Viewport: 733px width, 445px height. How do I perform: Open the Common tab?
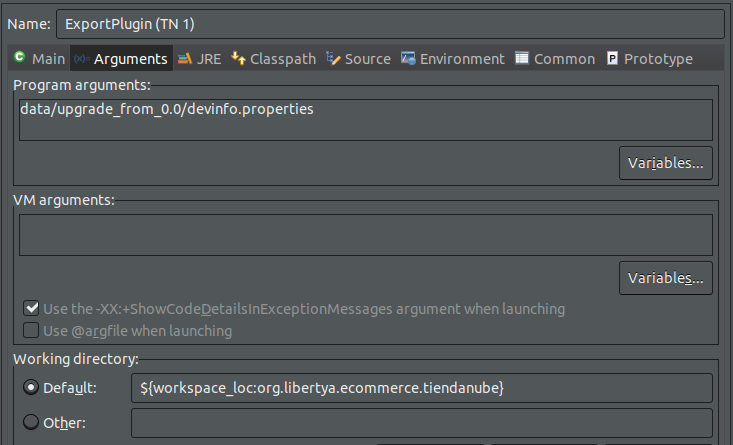pos(555,58)
